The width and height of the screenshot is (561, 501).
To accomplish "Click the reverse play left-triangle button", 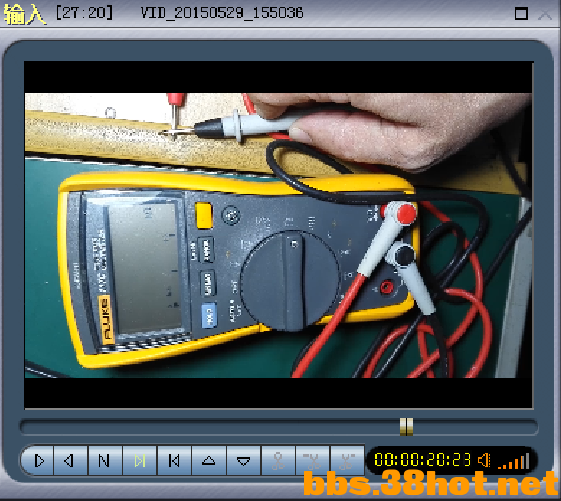I will click(x=70, y=461).
